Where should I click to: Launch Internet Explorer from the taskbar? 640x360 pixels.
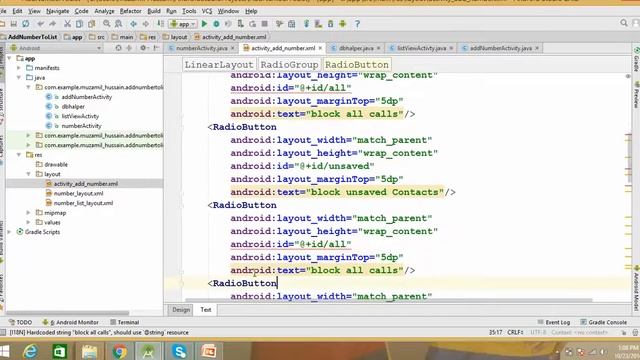30,351
